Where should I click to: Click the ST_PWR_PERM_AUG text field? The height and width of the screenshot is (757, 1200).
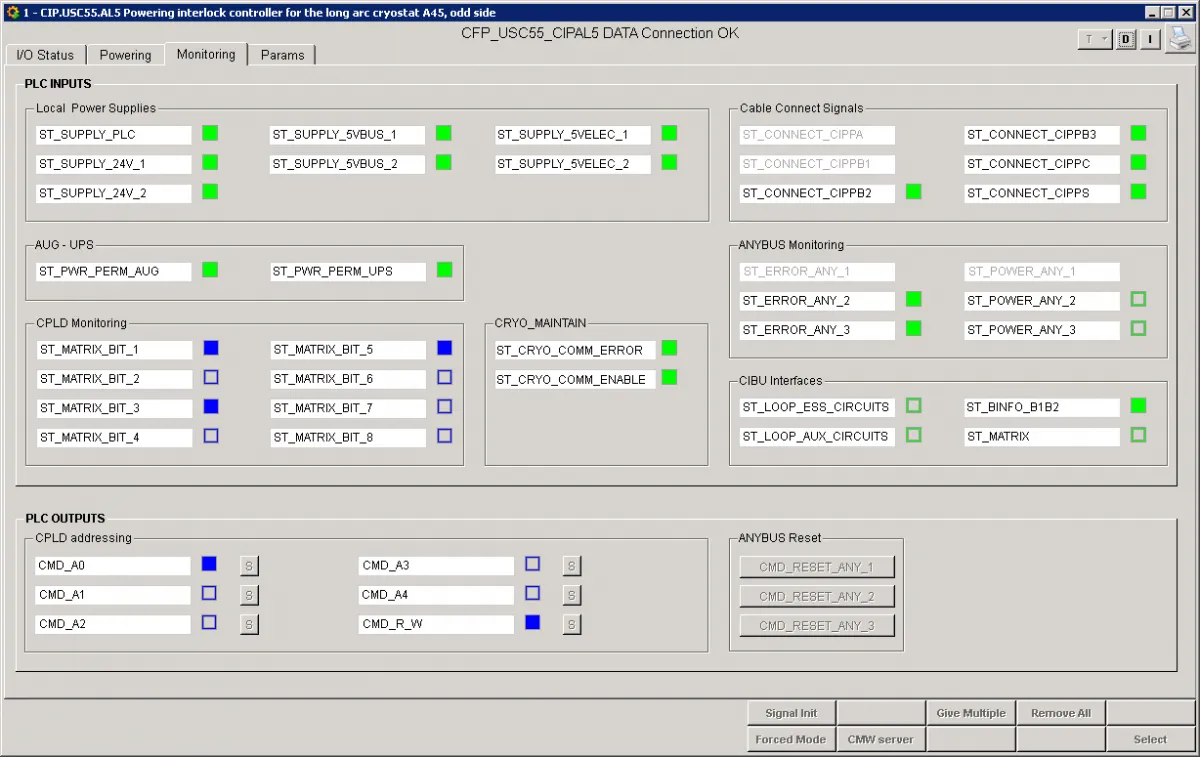coord(113,271)
